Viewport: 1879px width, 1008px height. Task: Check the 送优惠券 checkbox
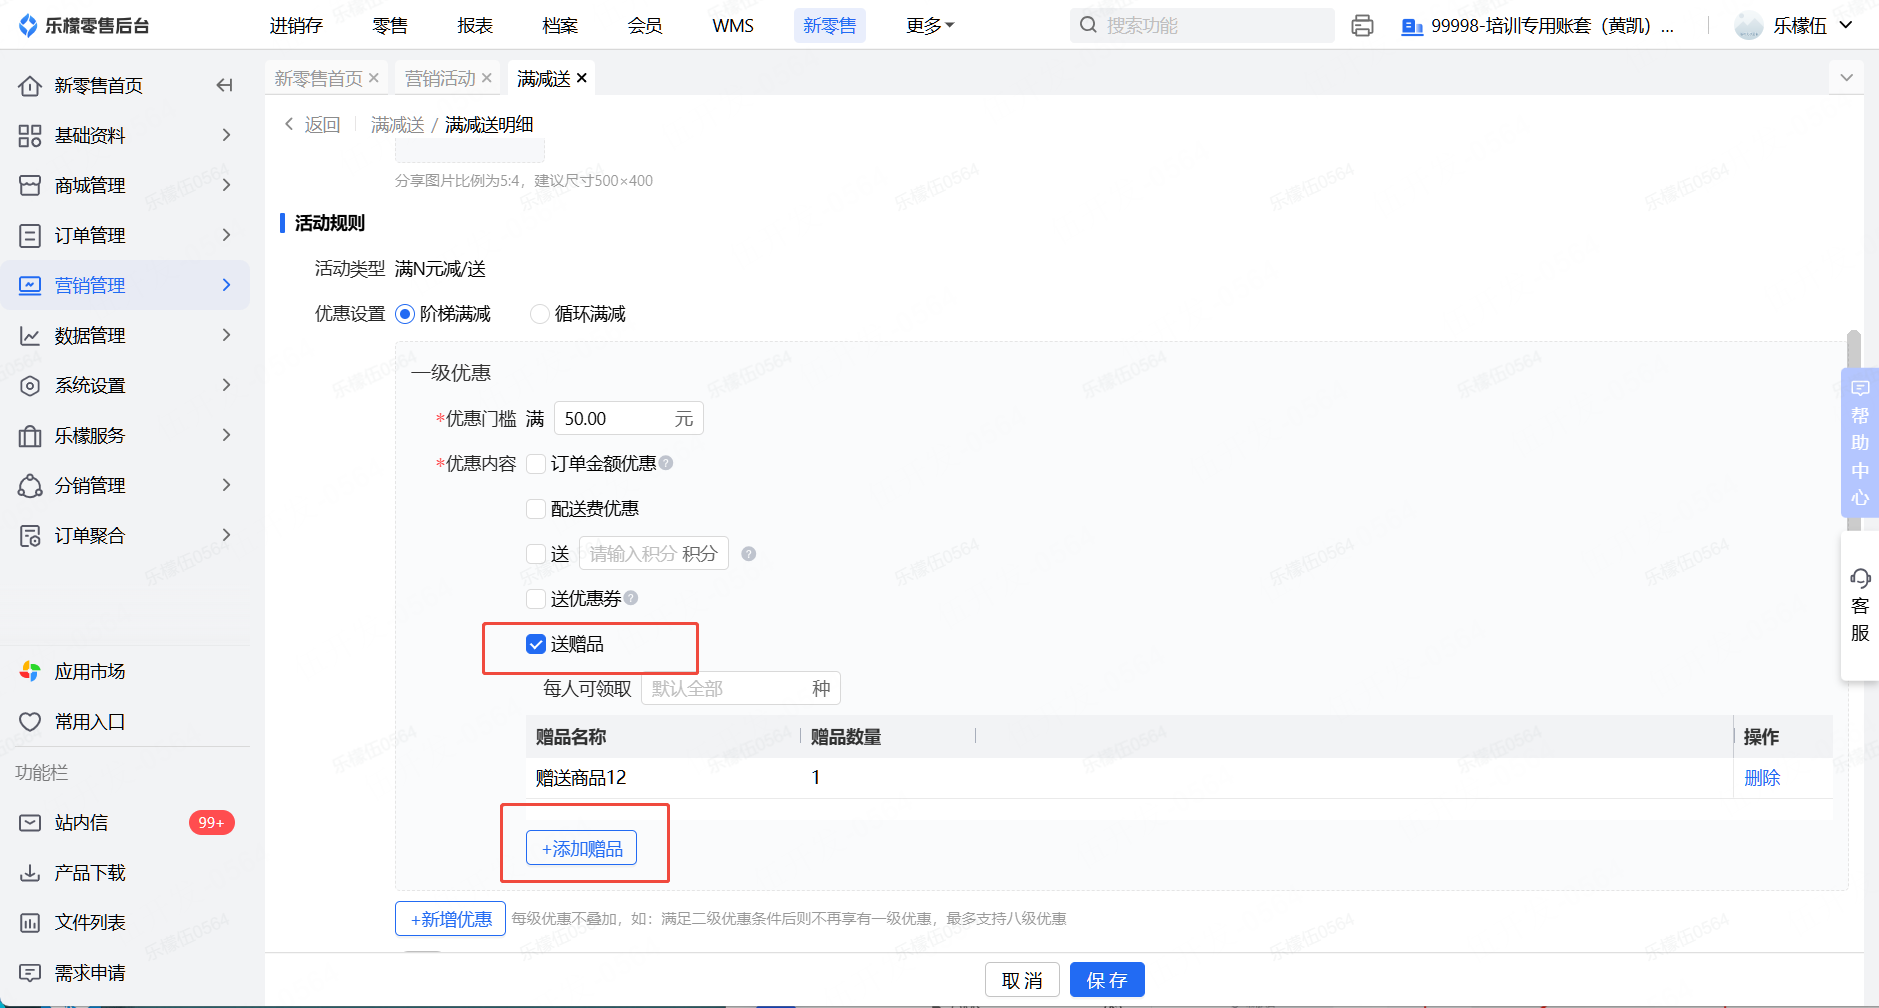(x=536, y=599)
